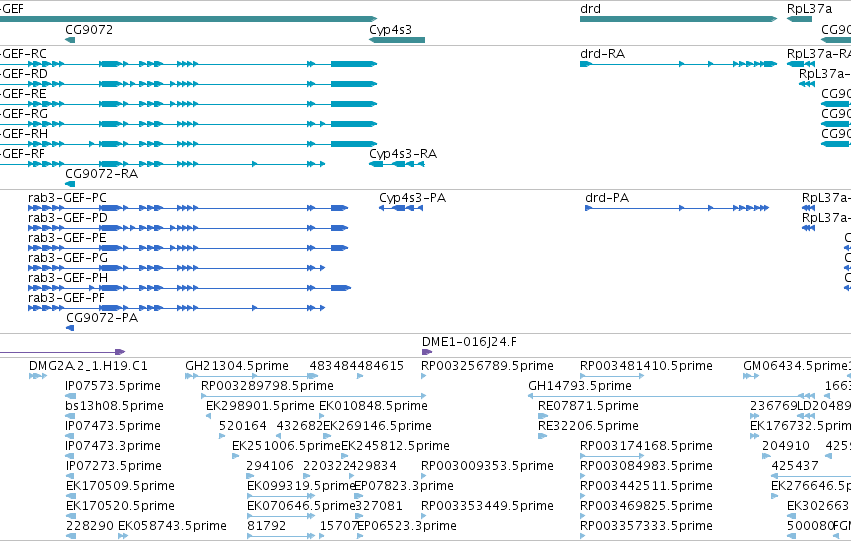The image size is (851, 541).
Task: Select the CG9072 gene arrow
Action: 70,40
